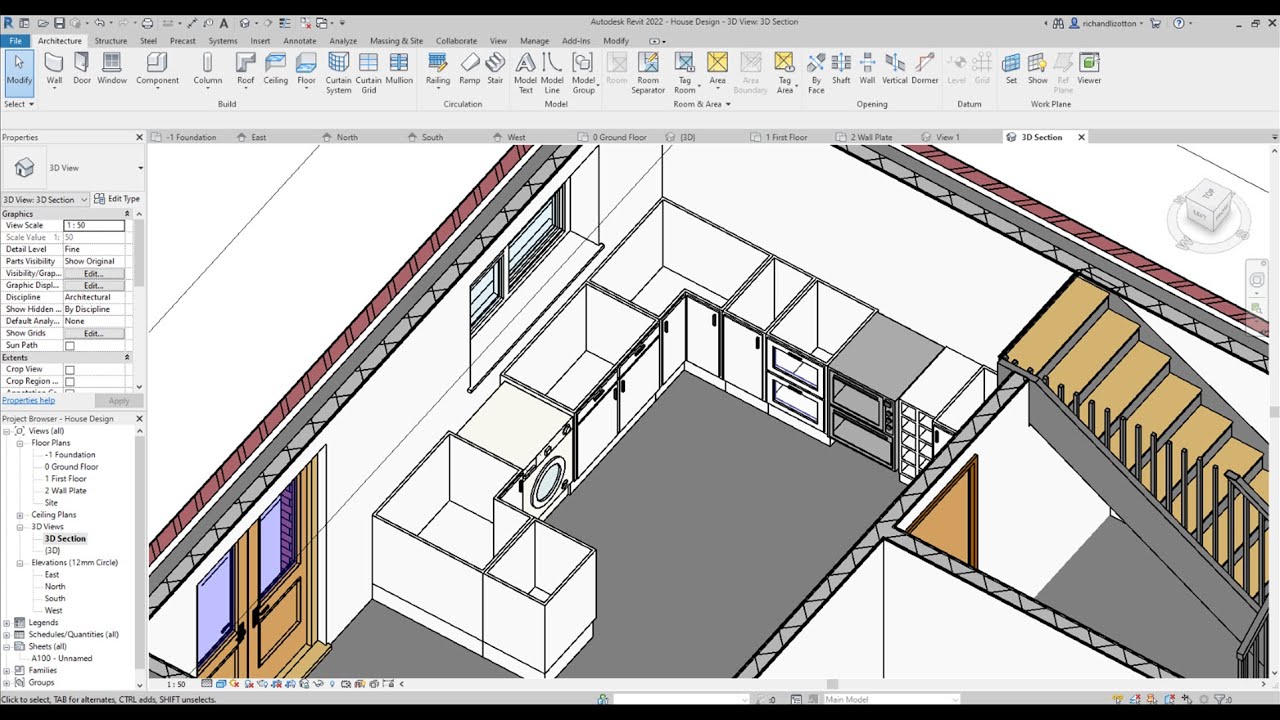
Task: Select the Floor tool
Action: [306, 69]
